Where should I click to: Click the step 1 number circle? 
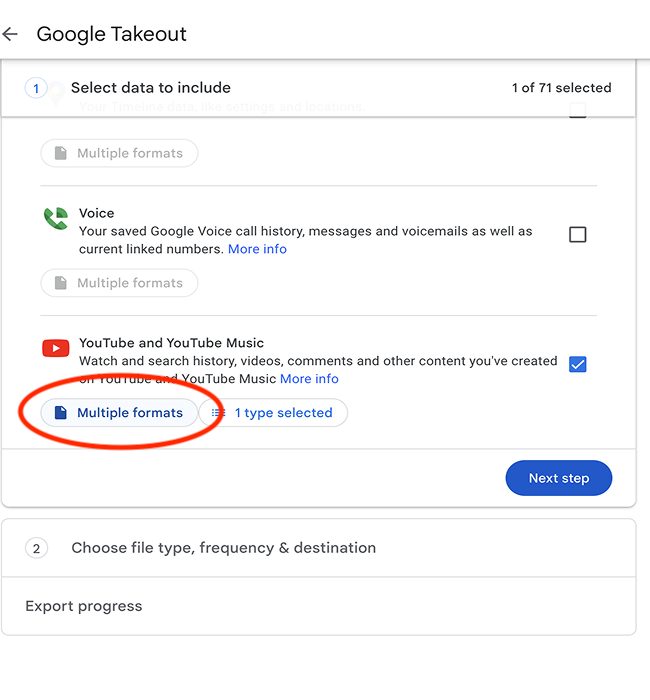tap(36, 88)
